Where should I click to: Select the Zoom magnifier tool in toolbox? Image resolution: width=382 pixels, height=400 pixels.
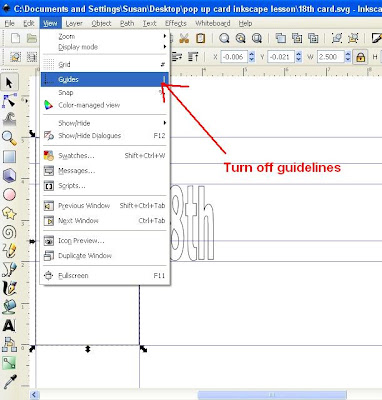tap(9, 138)
